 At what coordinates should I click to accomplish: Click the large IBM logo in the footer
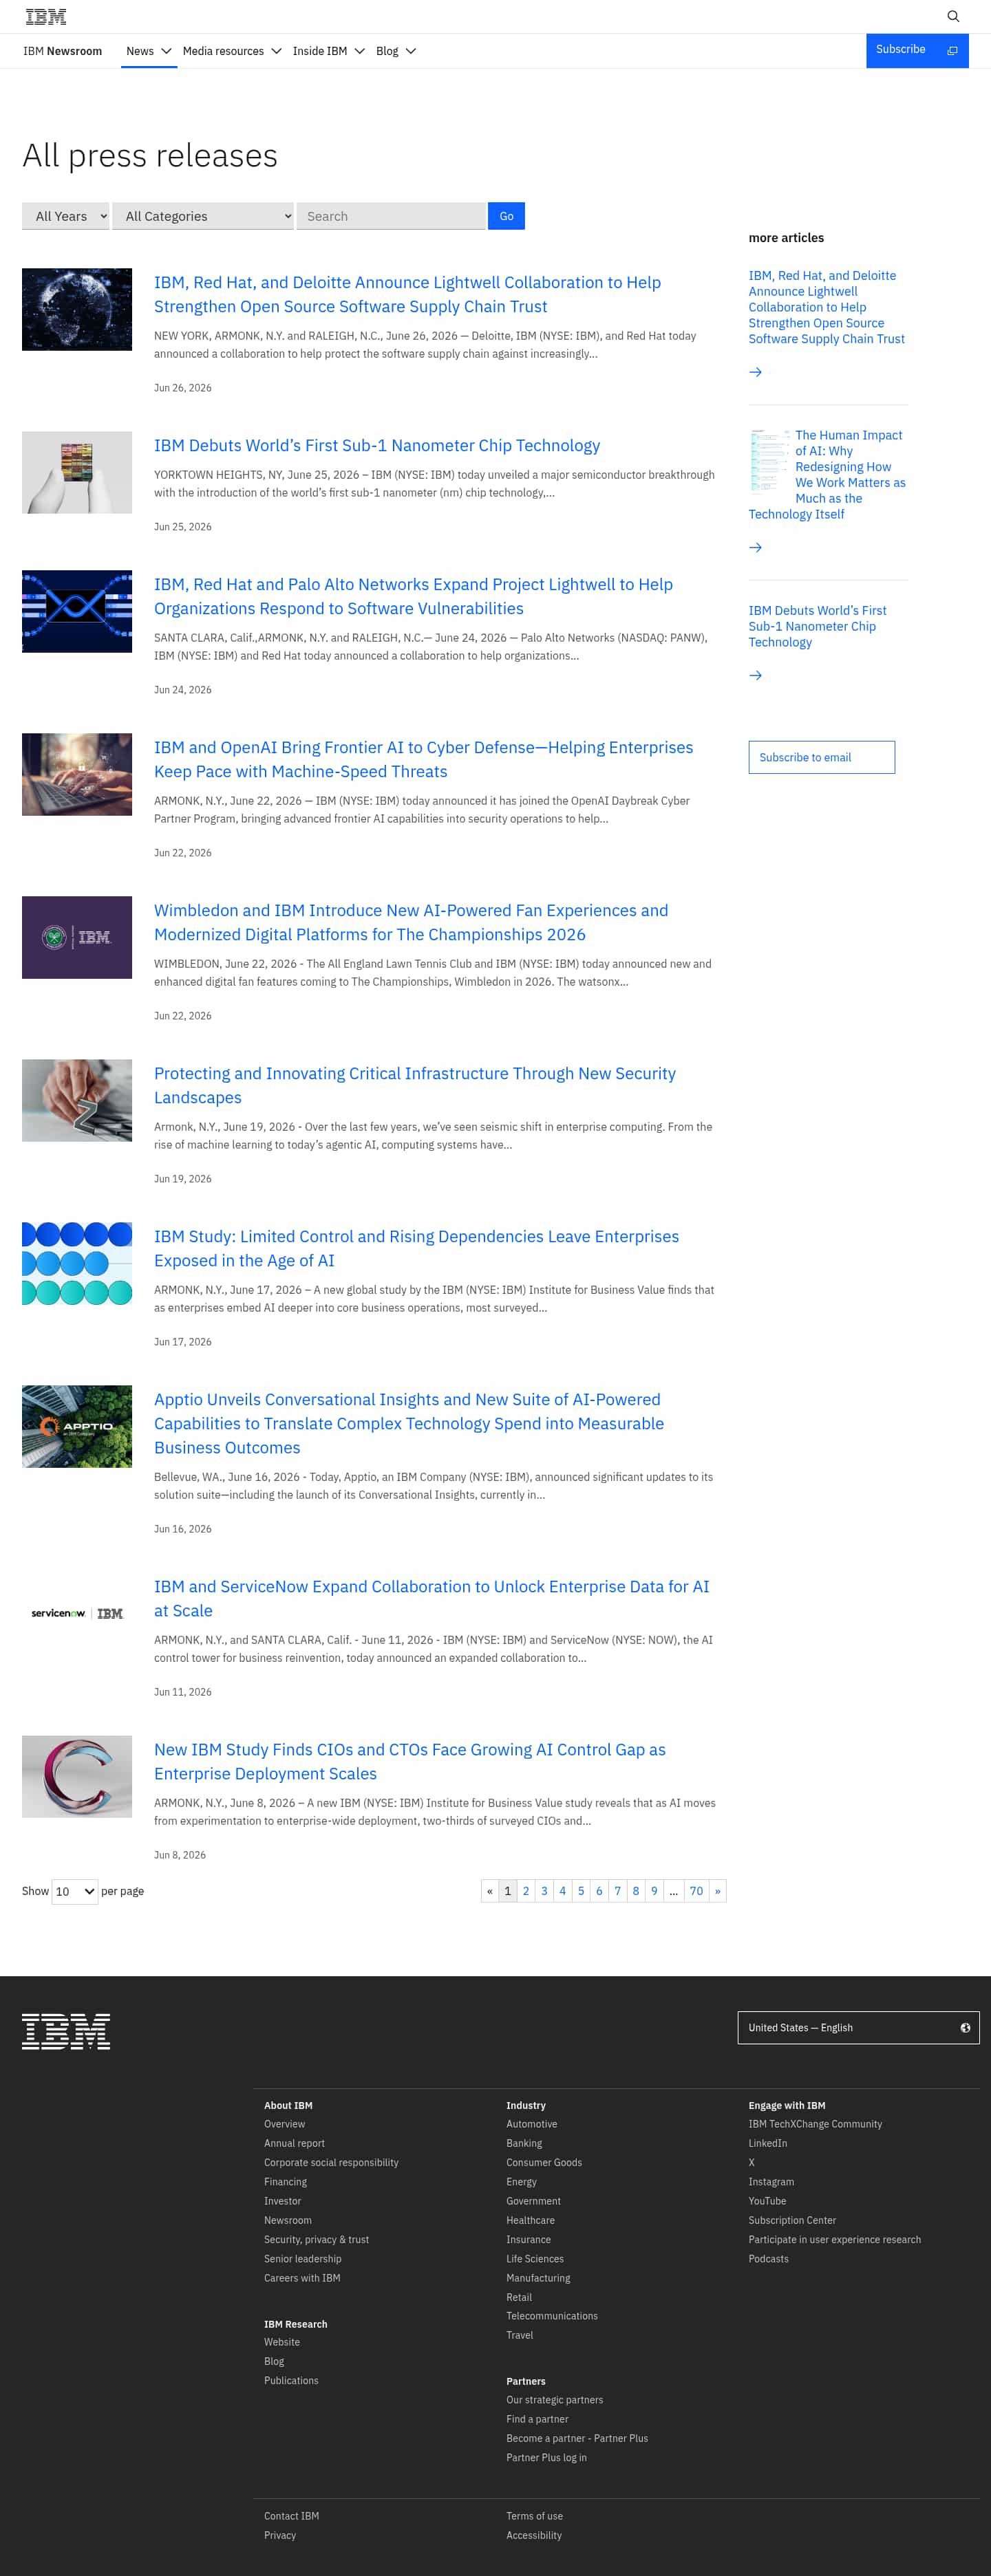pos(66,2031)
